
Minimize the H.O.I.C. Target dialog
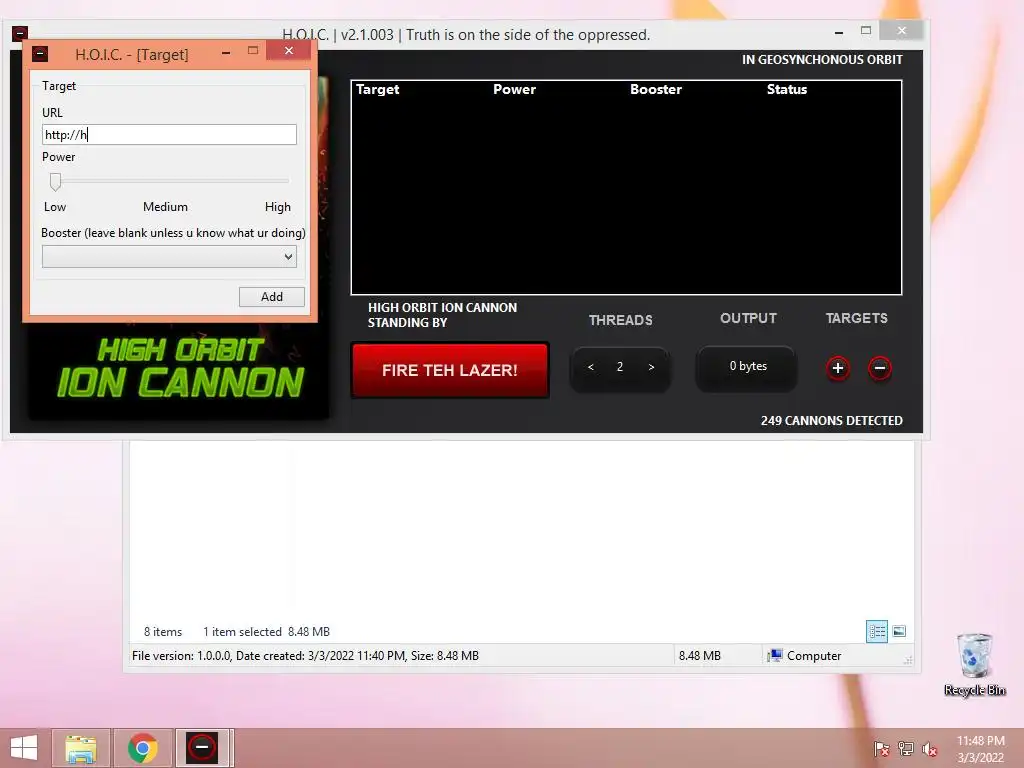coord(226,52)
